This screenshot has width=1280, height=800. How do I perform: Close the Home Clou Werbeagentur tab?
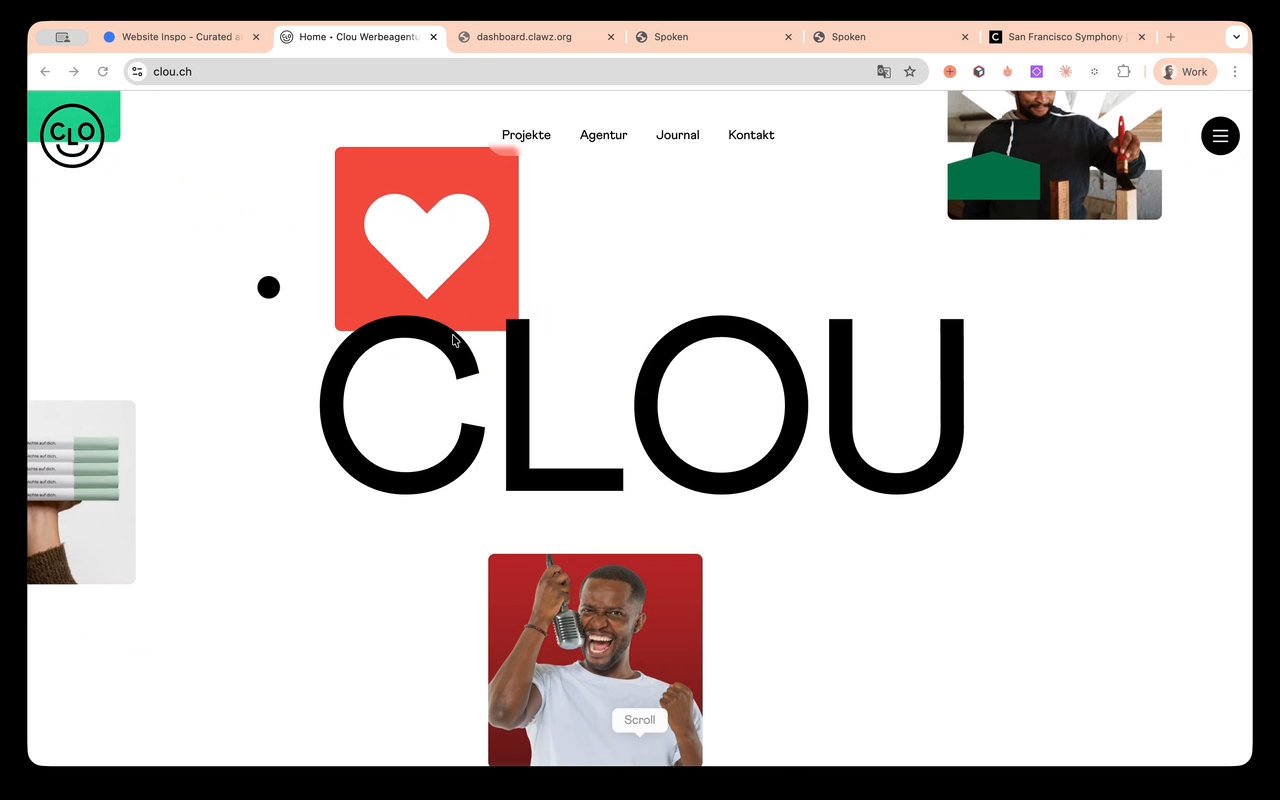434,37
